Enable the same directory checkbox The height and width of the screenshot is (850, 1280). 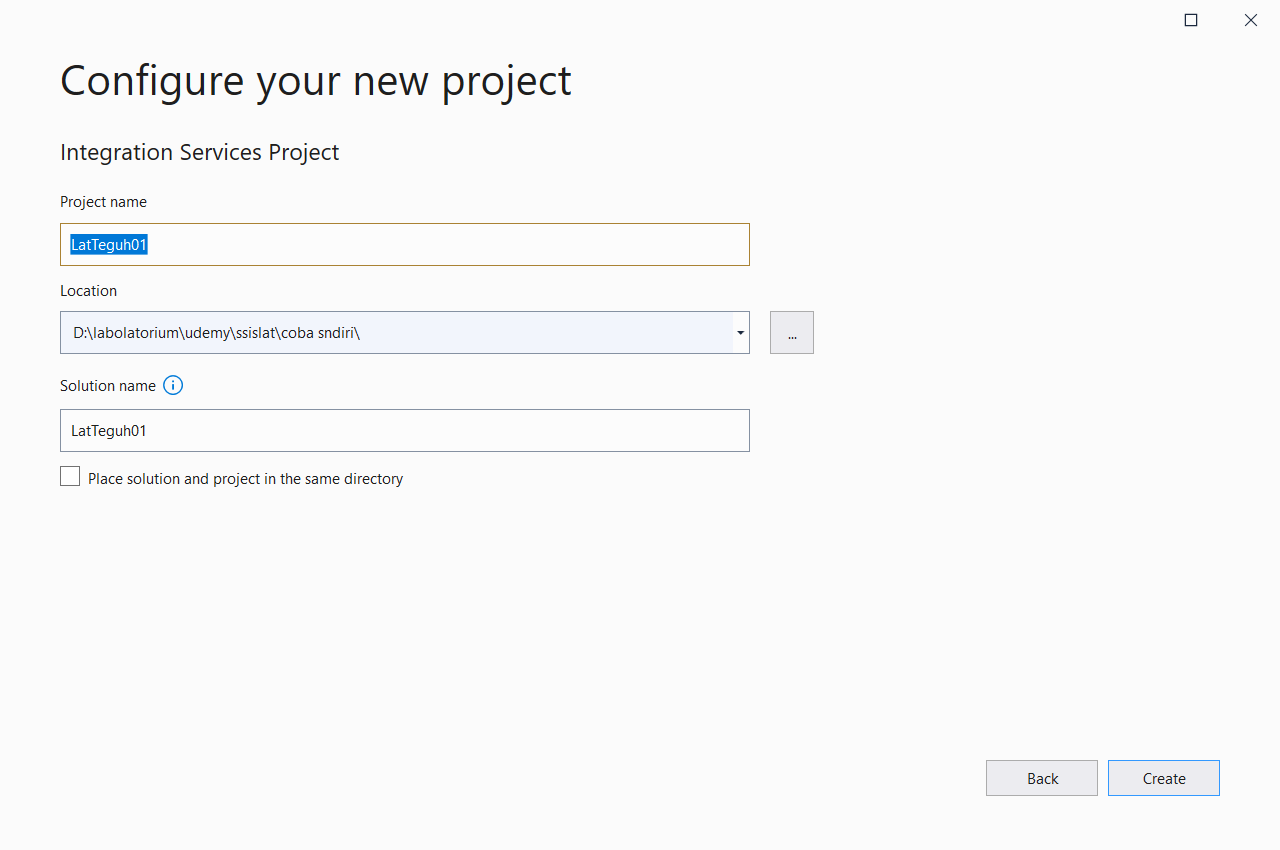pyautogui.click(x=70, y=477)
